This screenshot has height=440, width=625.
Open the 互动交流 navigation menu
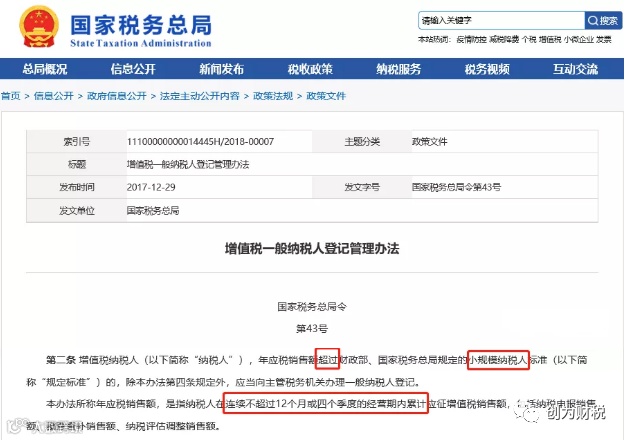[575, 69]
